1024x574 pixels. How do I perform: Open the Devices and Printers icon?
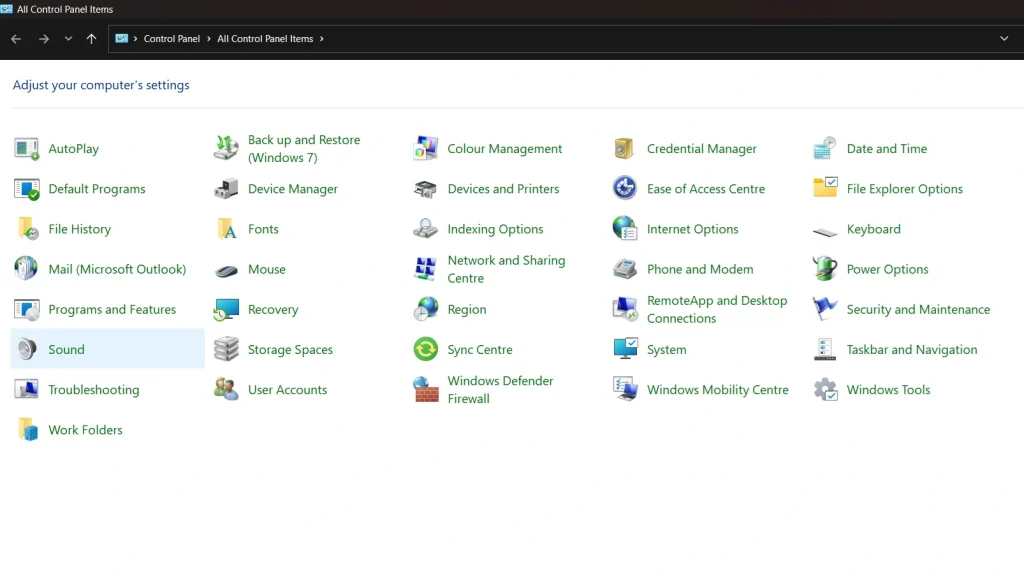coord(426,189)
